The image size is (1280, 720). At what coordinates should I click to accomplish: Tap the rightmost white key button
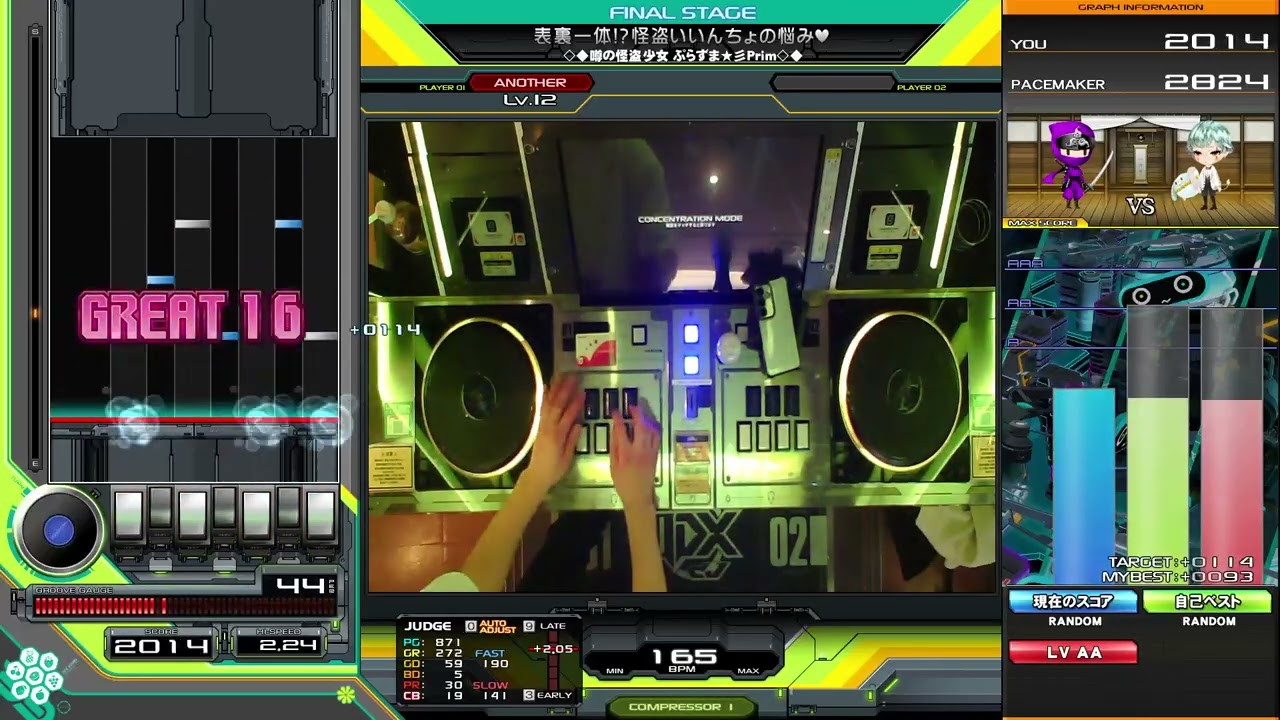pyautogui.click(x=320, y=516)
